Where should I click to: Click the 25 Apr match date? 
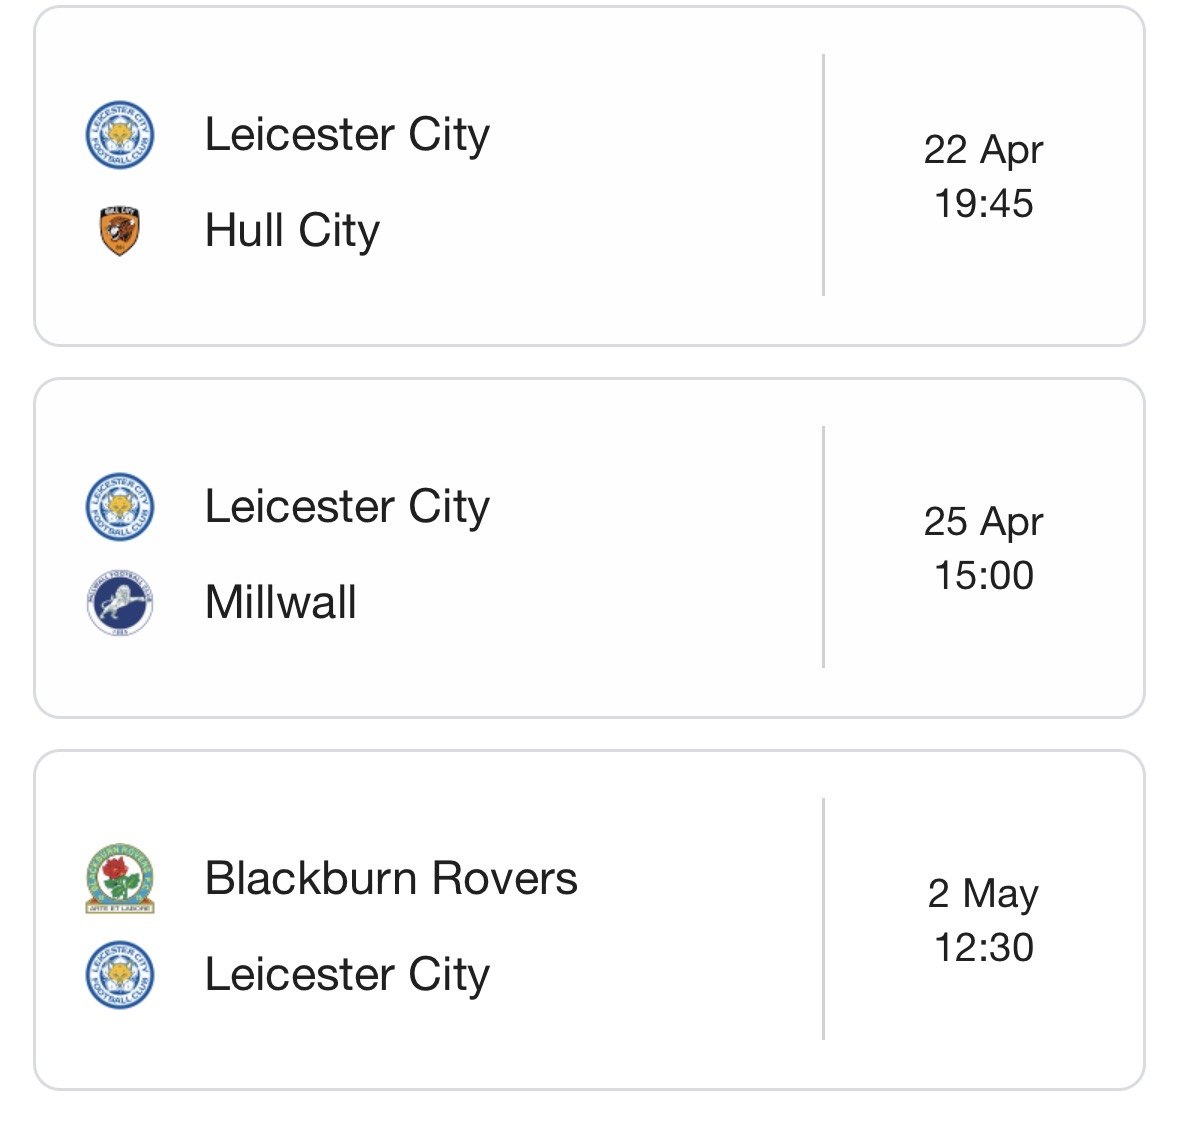pos(983,522)
